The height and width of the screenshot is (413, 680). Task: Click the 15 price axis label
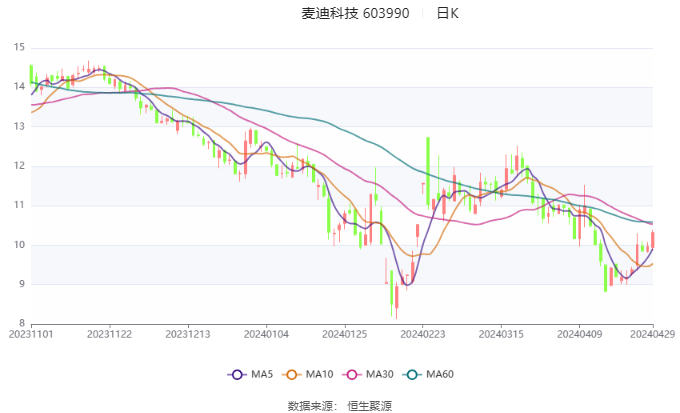19,47
